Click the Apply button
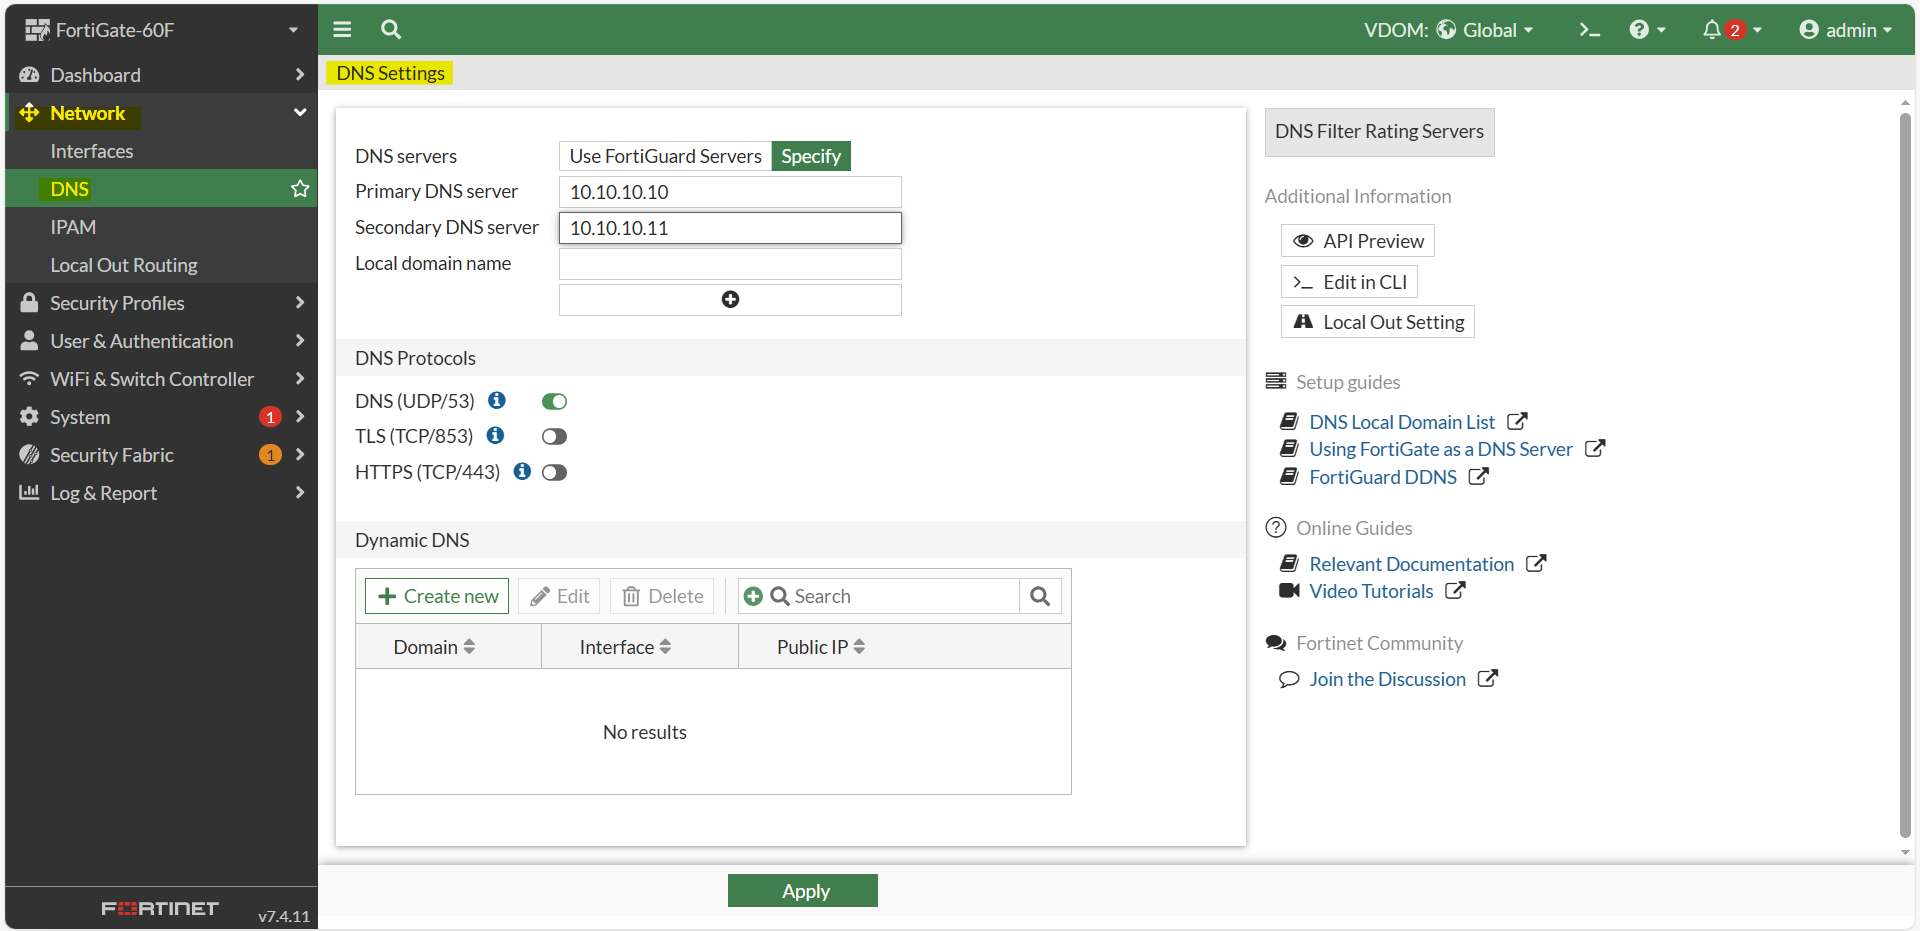This screenshot has height=931, width=1920. click(x=803, y=891)
